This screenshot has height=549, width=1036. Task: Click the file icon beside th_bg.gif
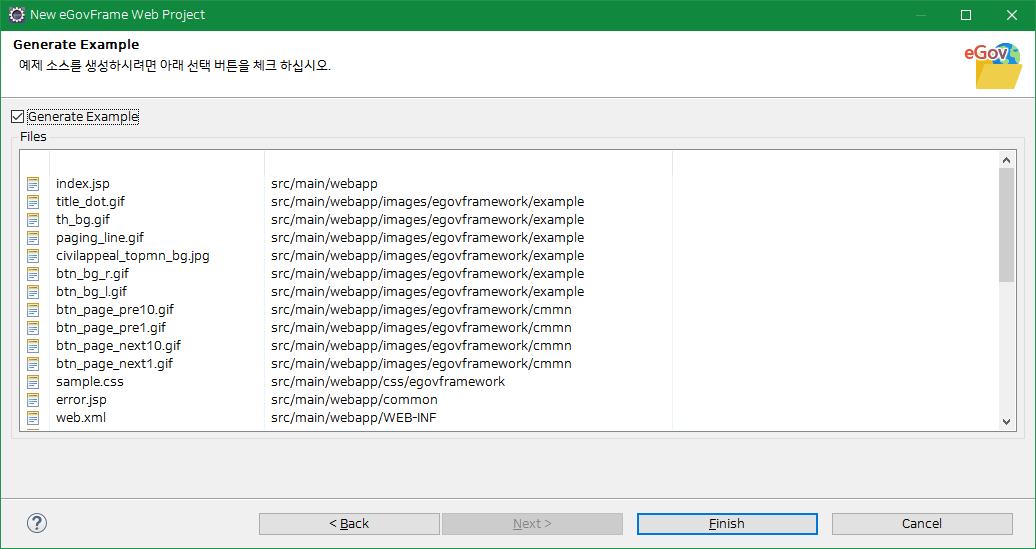click(x=33, y=219)
